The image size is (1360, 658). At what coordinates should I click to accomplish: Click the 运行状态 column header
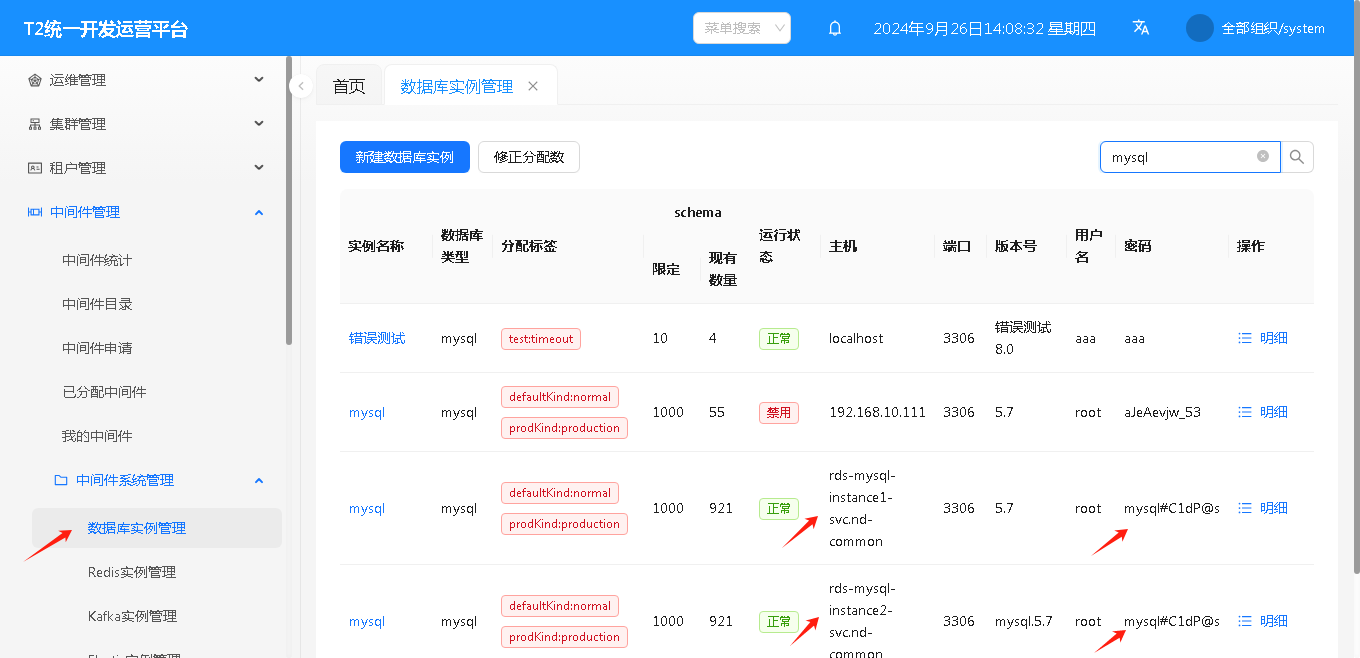(x=780, y=246)
